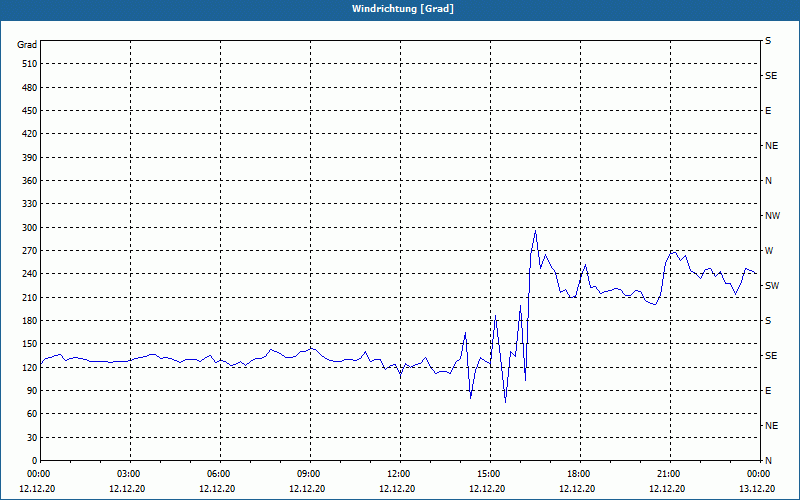Click the 21:00 time label
Screen dimensions: 800x500
(x=670, y=474)
